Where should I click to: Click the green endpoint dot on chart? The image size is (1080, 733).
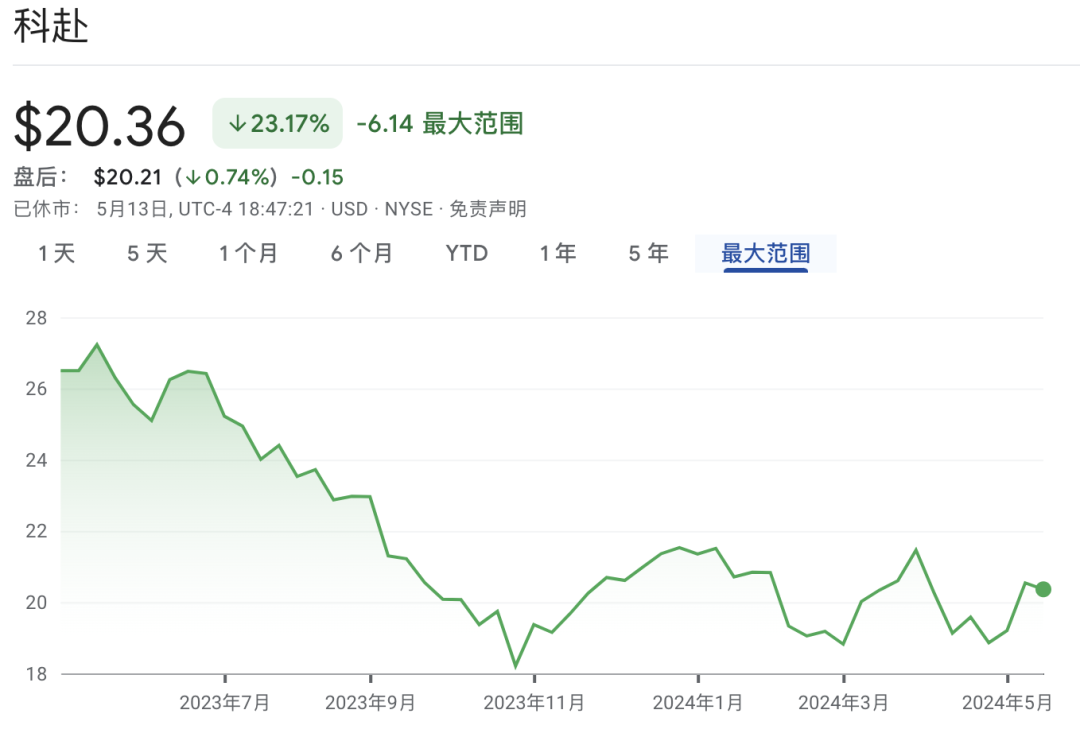1043,589
